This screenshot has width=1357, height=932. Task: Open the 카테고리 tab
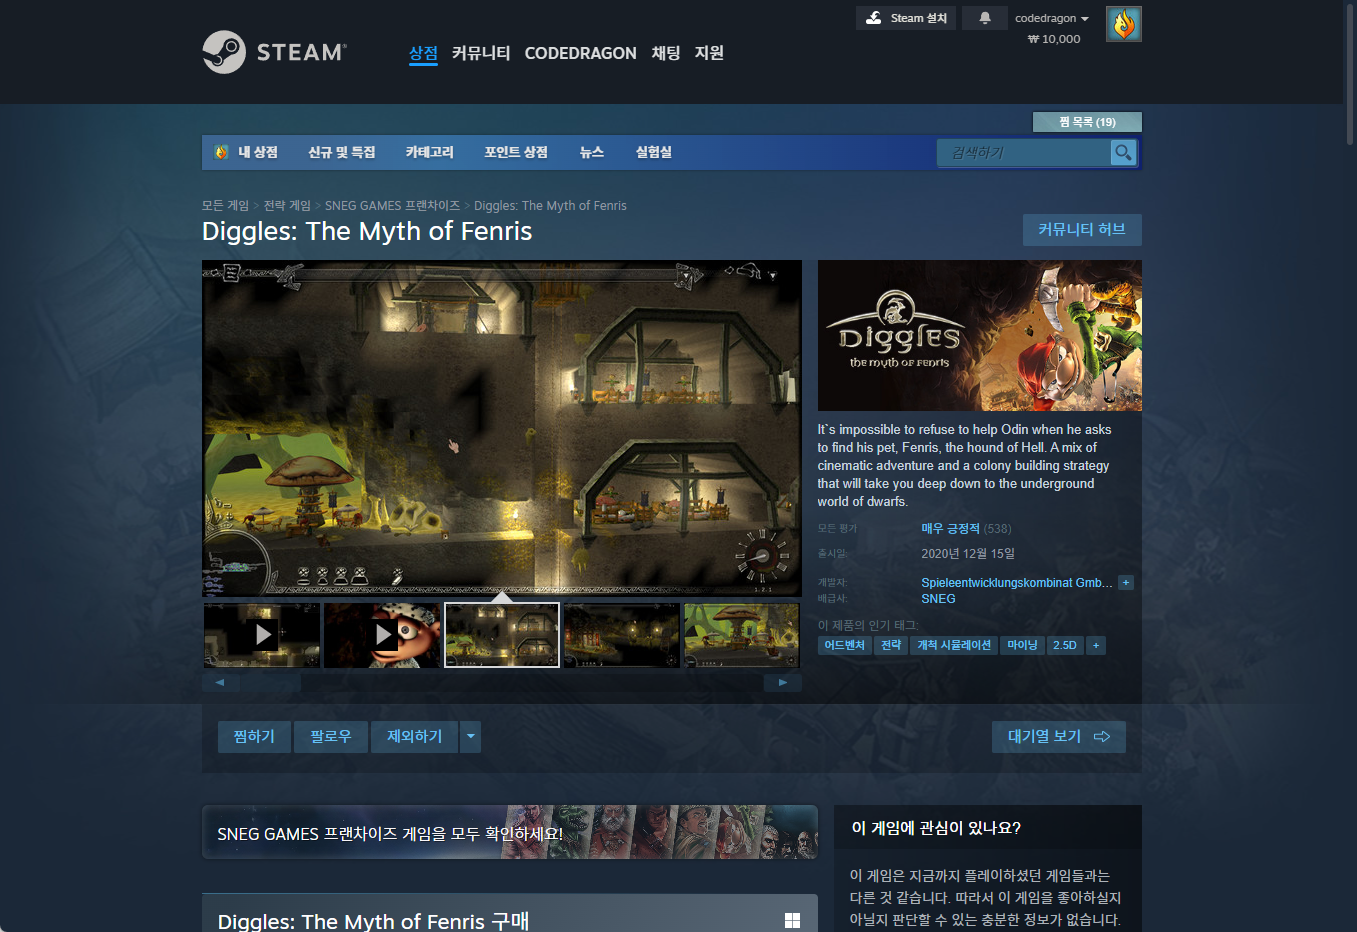(429, 152)
